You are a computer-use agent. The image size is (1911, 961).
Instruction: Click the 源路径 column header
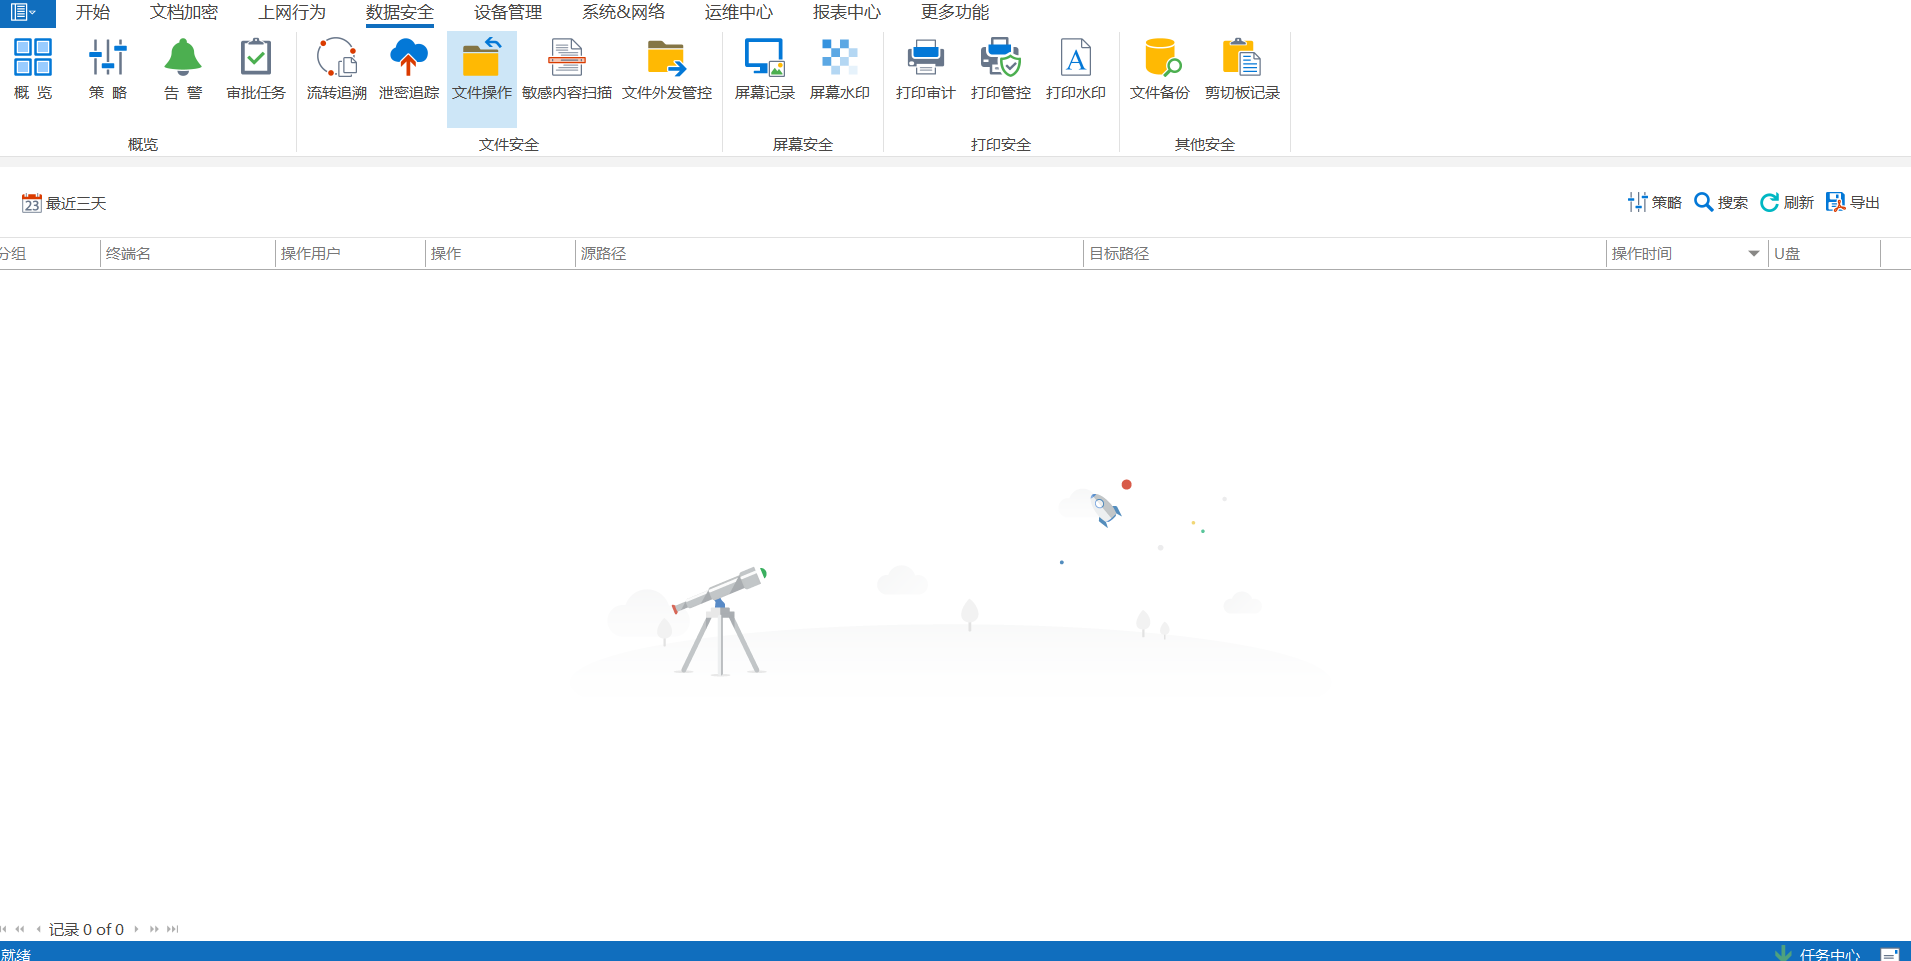coord(830,254)
